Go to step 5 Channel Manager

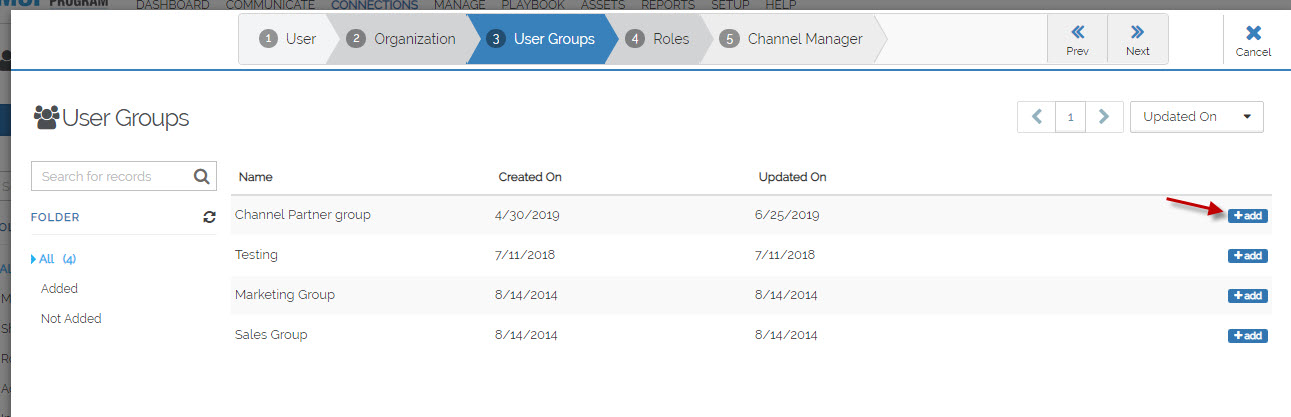[791, 39]
